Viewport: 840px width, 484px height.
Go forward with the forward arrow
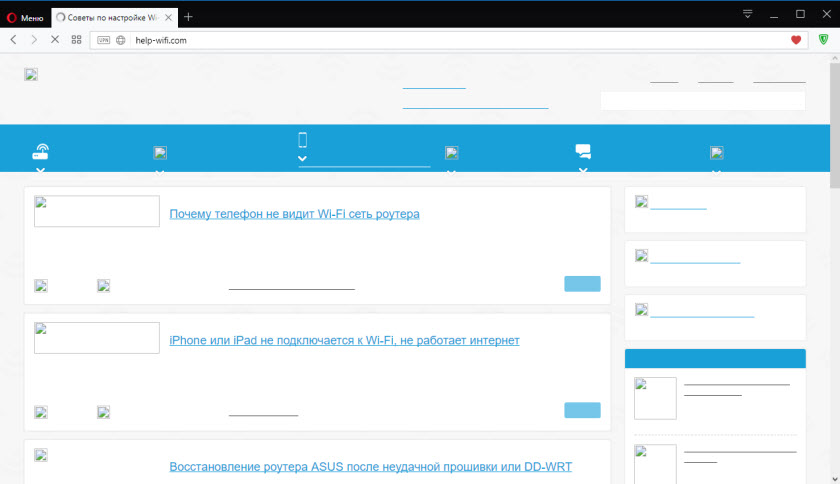(x=34, y=40)
